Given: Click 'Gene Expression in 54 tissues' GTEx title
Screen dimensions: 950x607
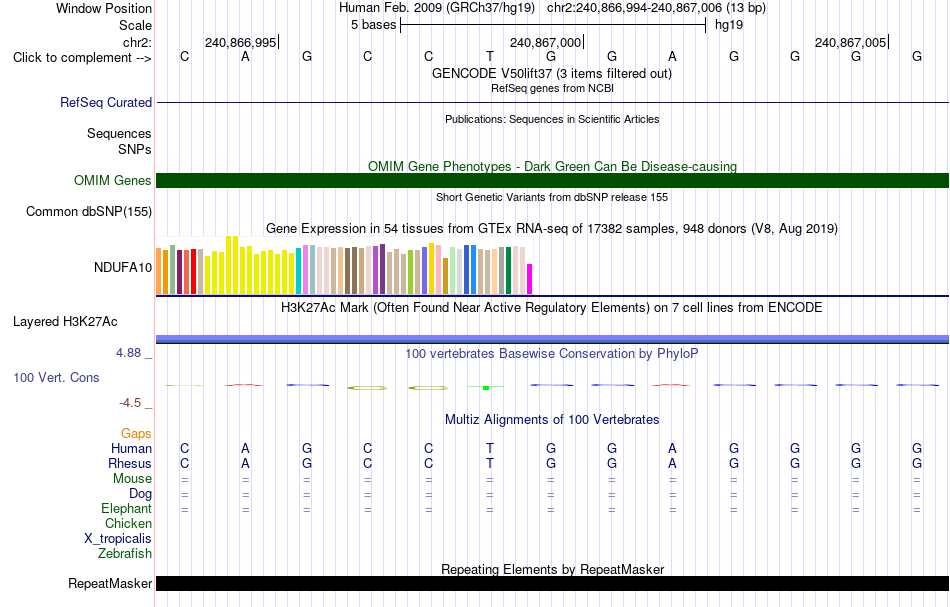Looking at the screenshot, I should pyautogui.click(x=552, y=228).
